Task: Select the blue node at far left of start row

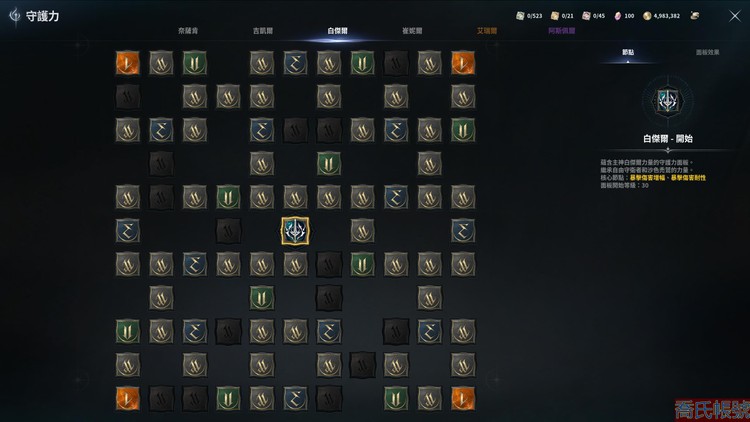Action: point(128,231)
